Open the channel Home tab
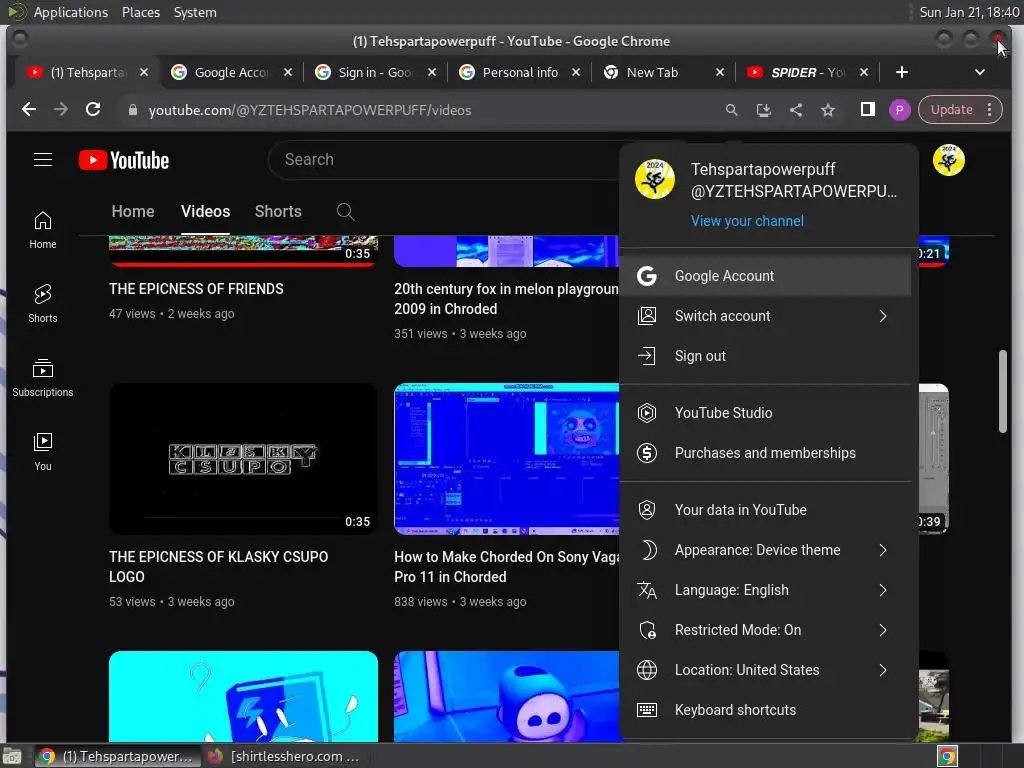The image size is (1024, 768). [133, 212]
